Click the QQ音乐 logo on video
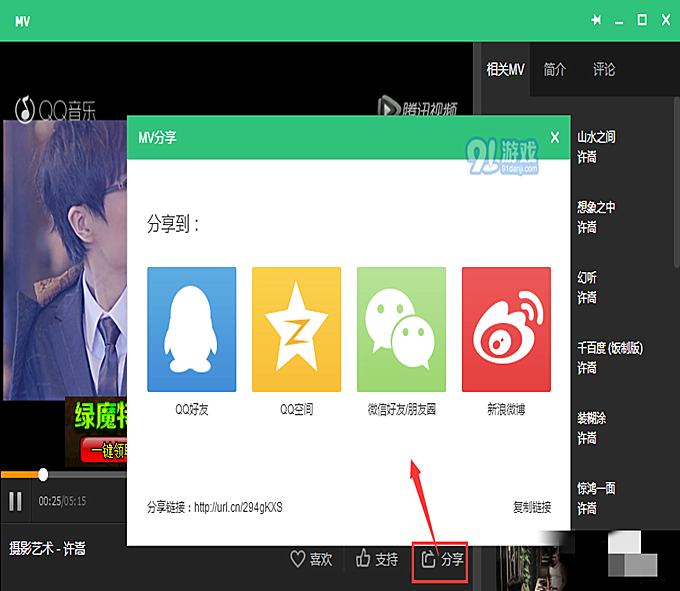Screen dimensions: 680x591 click(55, 109)
